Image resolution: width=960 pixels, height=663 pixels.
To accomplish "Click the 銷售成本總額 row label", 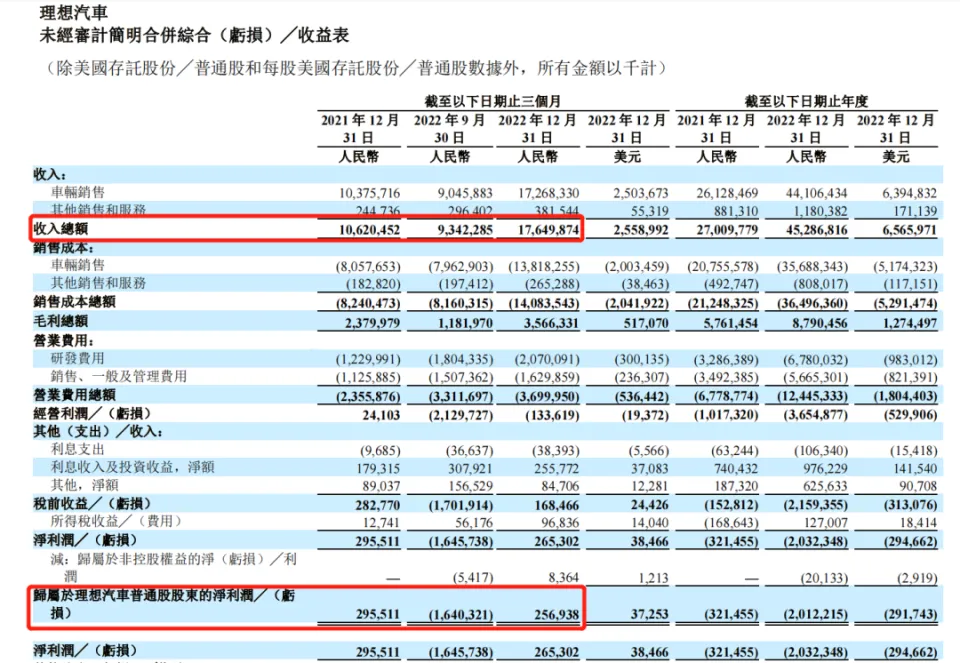I will [x=75, y=302].
